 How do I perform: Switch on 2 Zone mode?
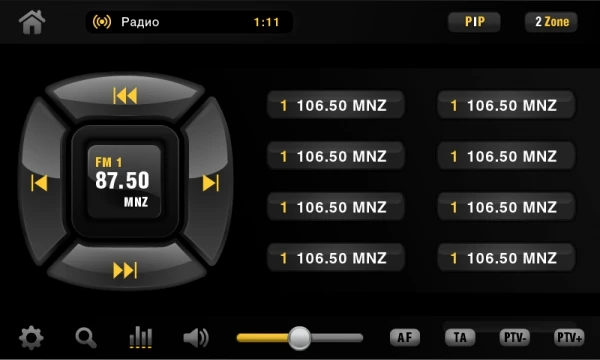point(551,22)
